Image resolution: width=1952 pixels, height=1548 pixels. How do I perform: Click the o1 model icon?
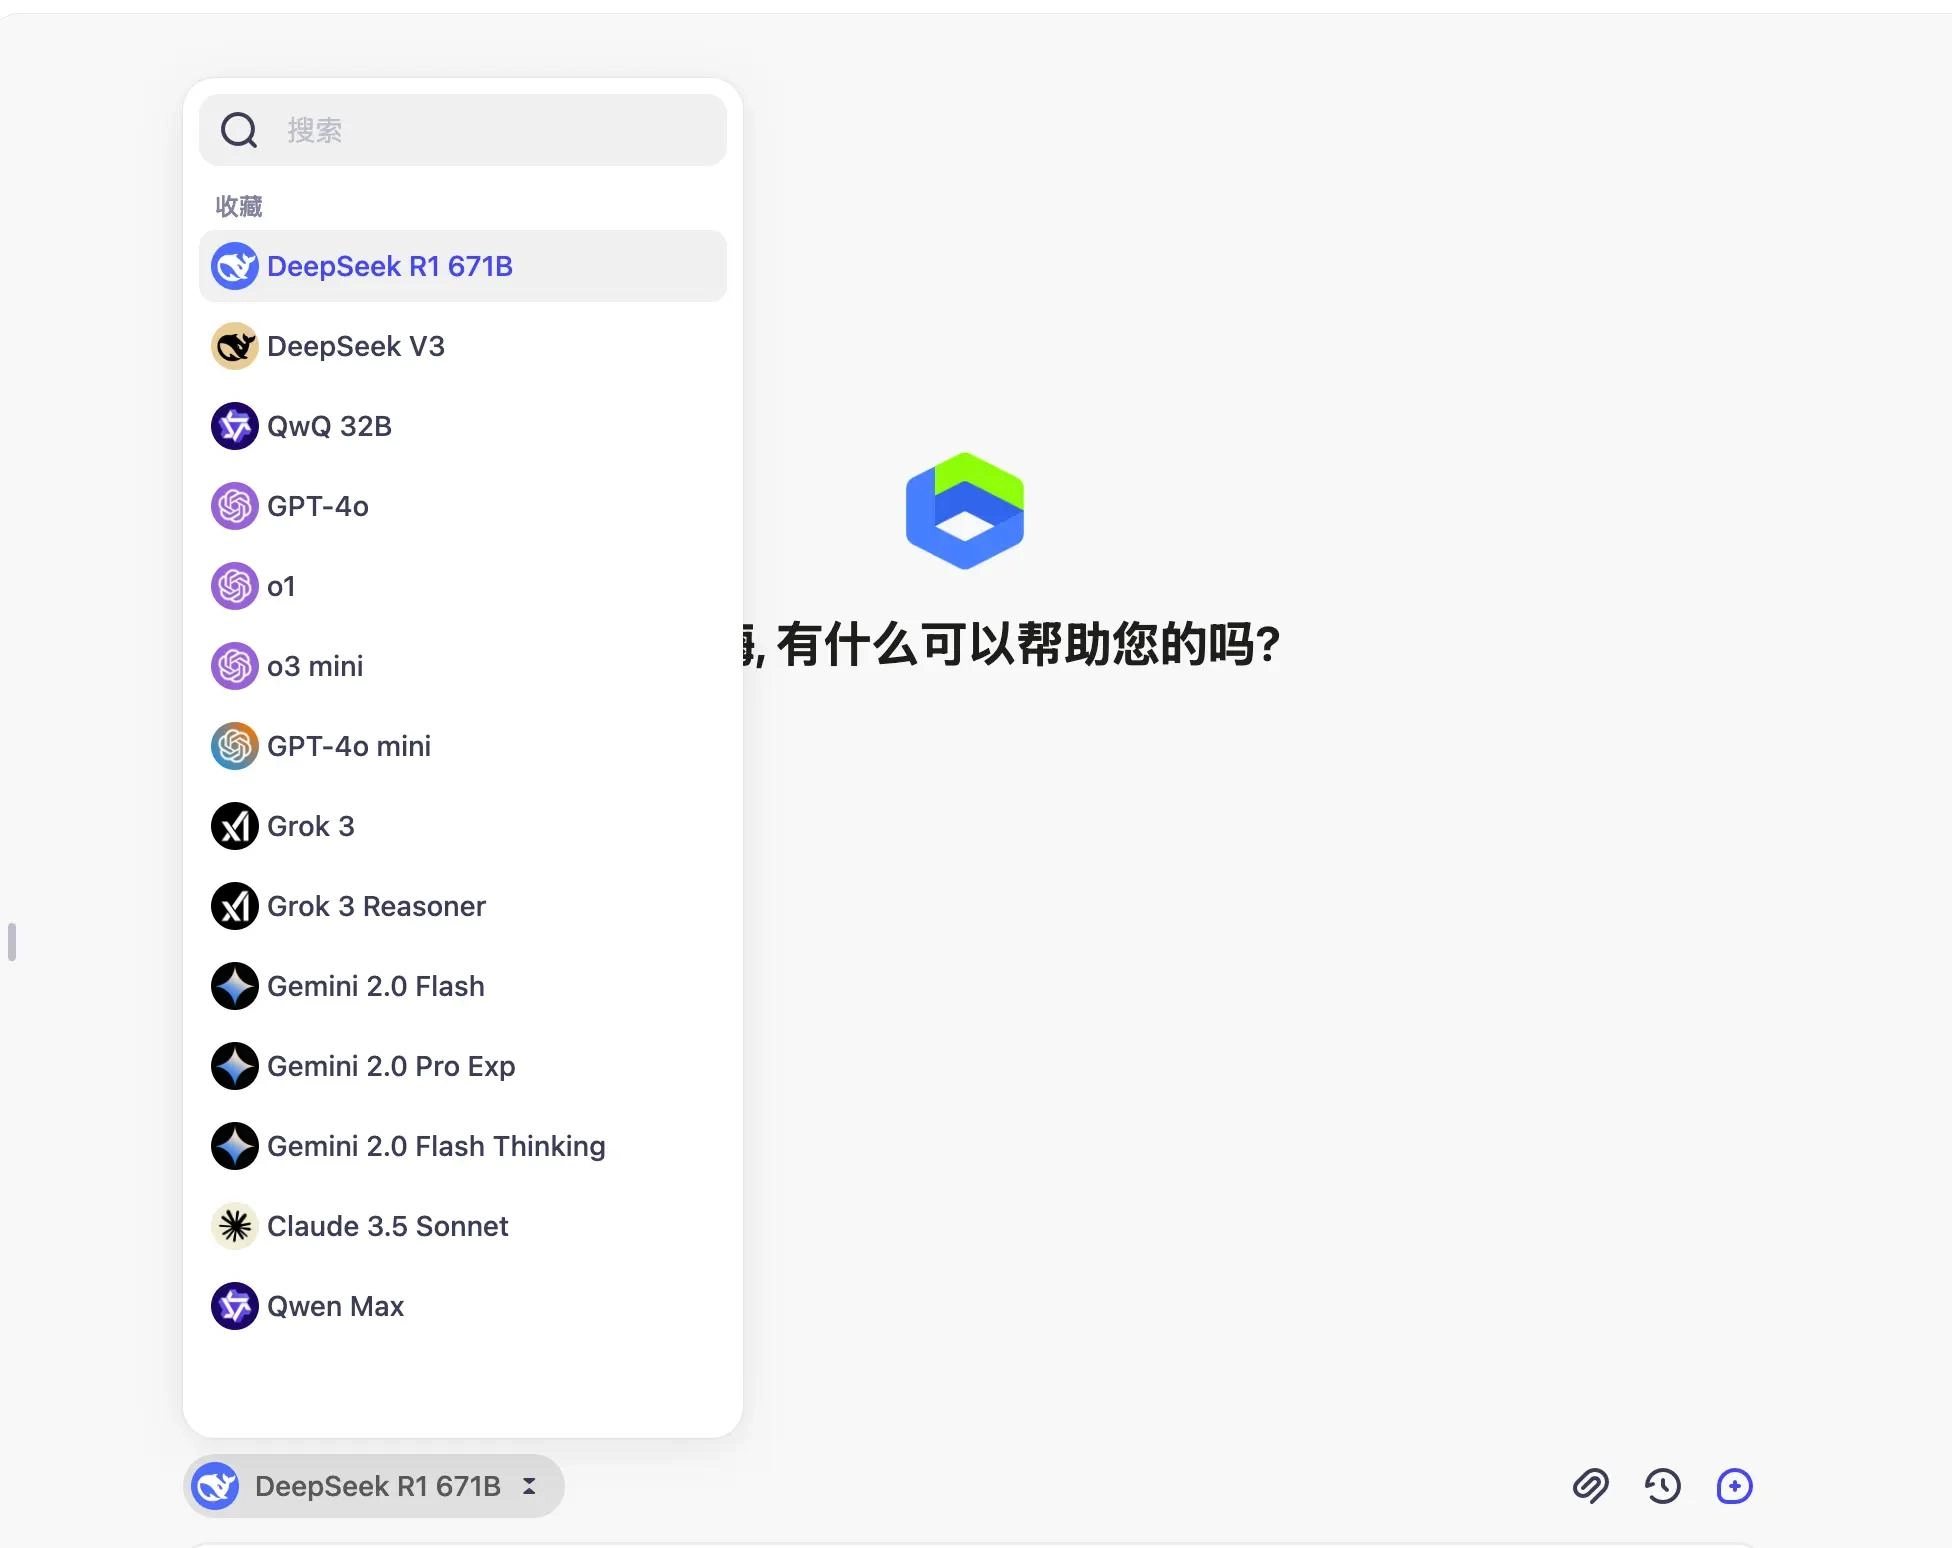tap(235, 586)
